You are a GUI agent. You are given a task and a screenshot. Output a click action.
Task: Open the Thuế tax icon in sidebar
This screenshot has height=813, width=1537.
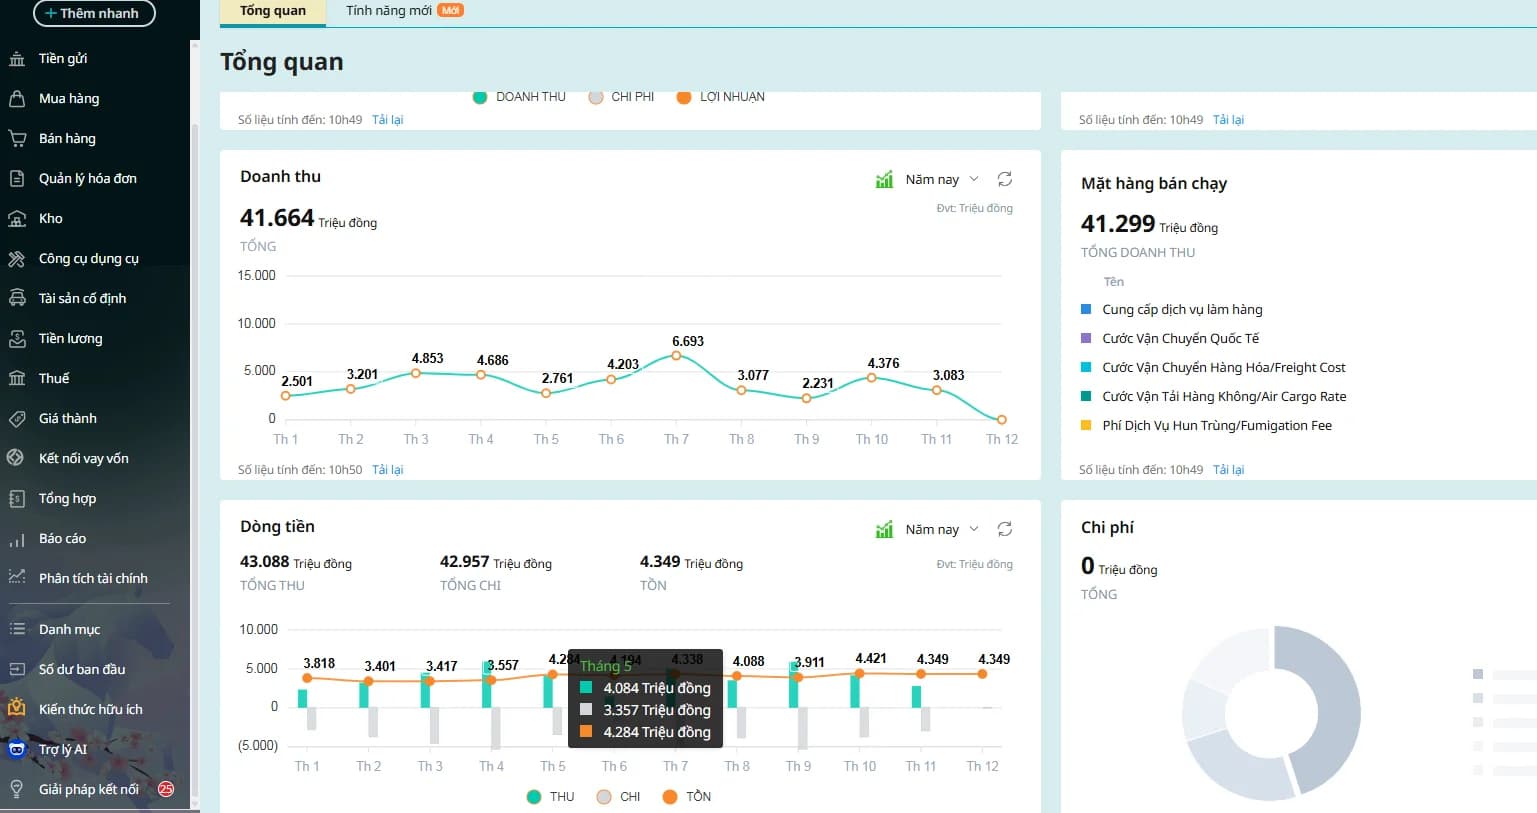coord(17,378)
